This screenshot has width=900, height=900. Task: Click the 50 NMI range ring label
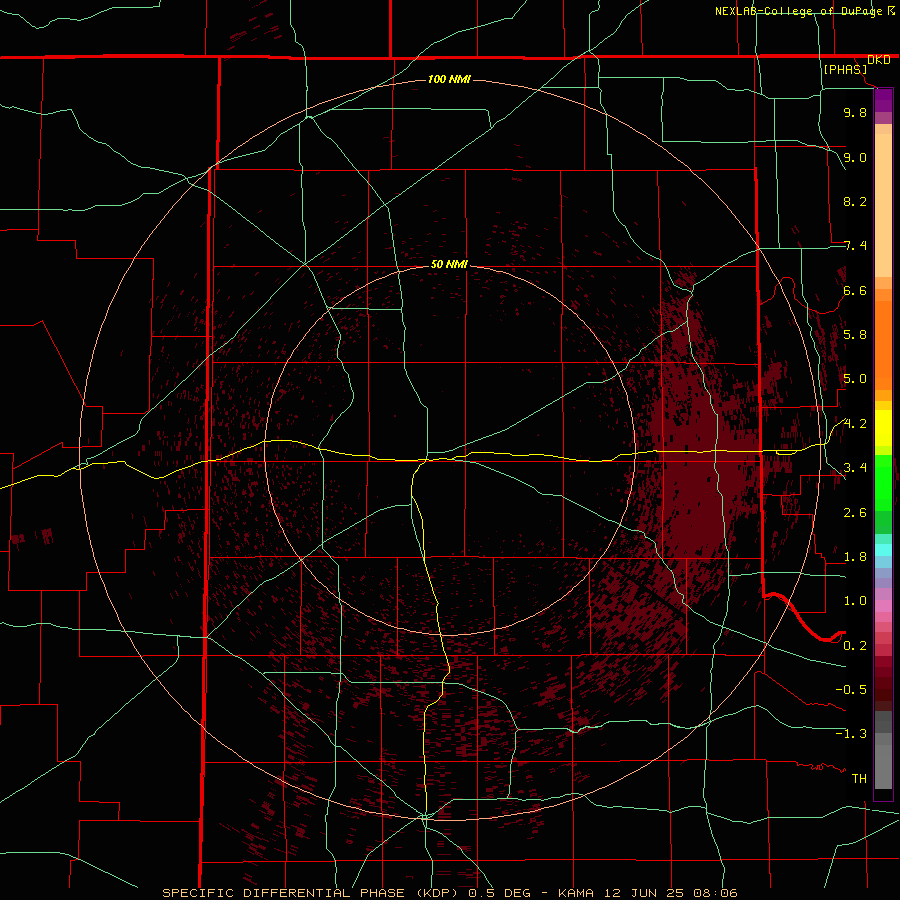(x=449, y=264)
